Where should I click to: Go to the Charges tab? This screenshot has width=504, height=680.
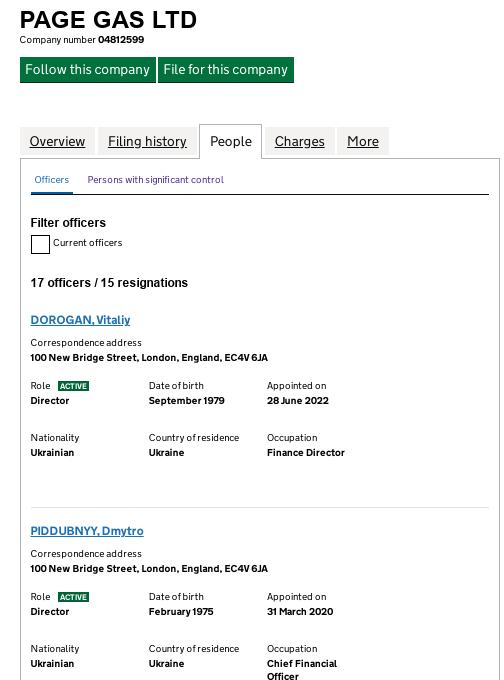(300, 141)
